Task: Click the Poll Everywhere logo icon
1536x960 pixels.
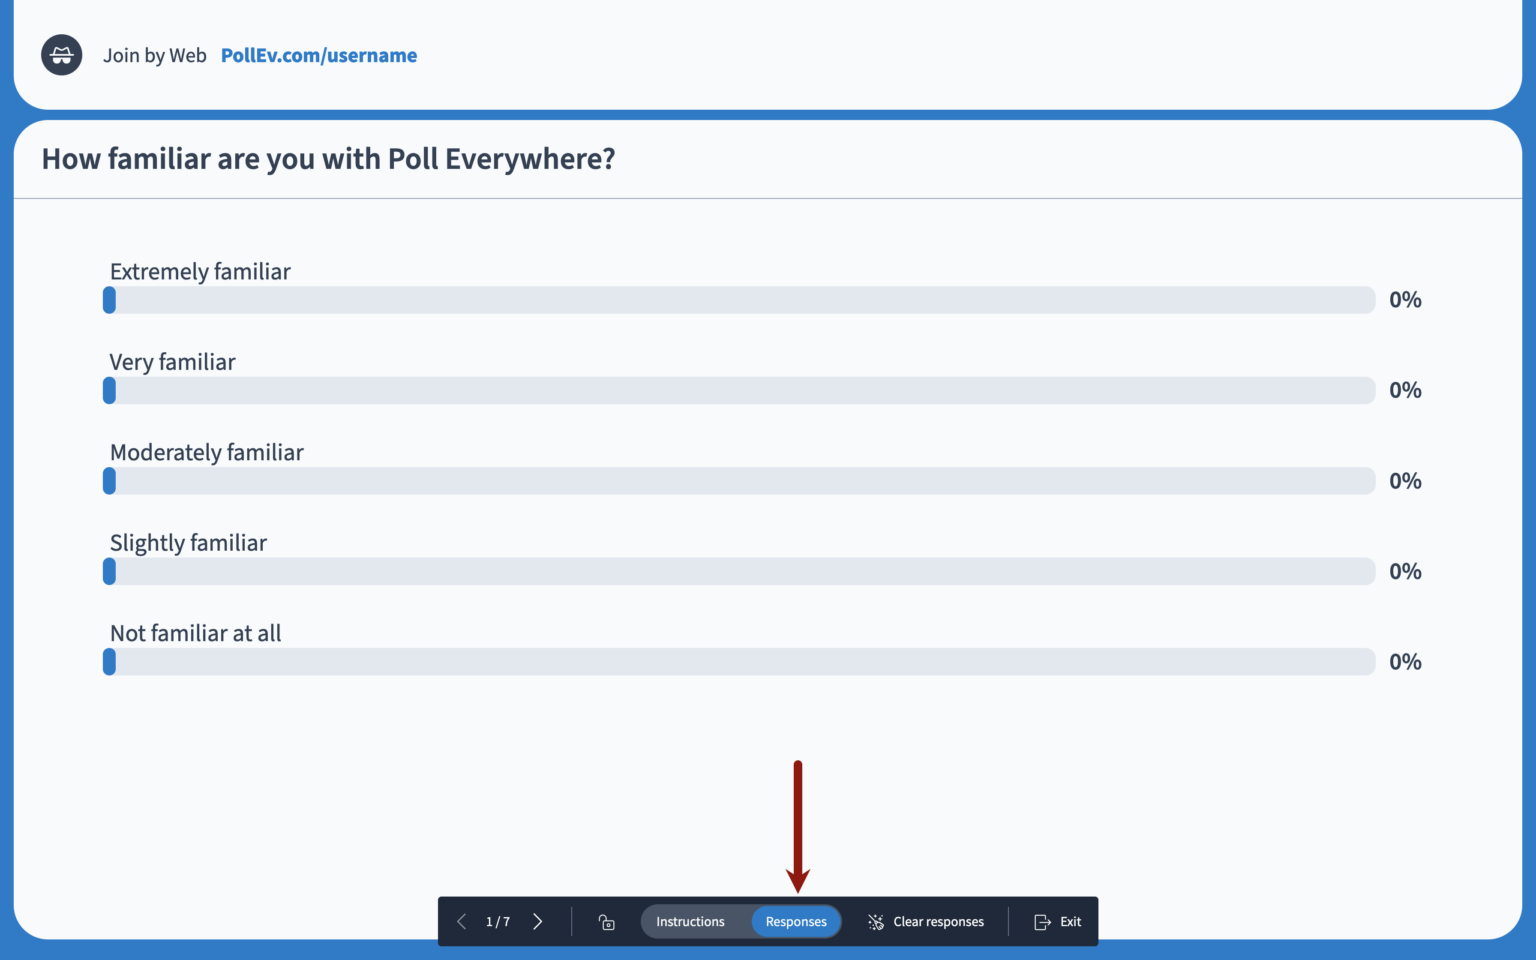Action: click(61, 55)
